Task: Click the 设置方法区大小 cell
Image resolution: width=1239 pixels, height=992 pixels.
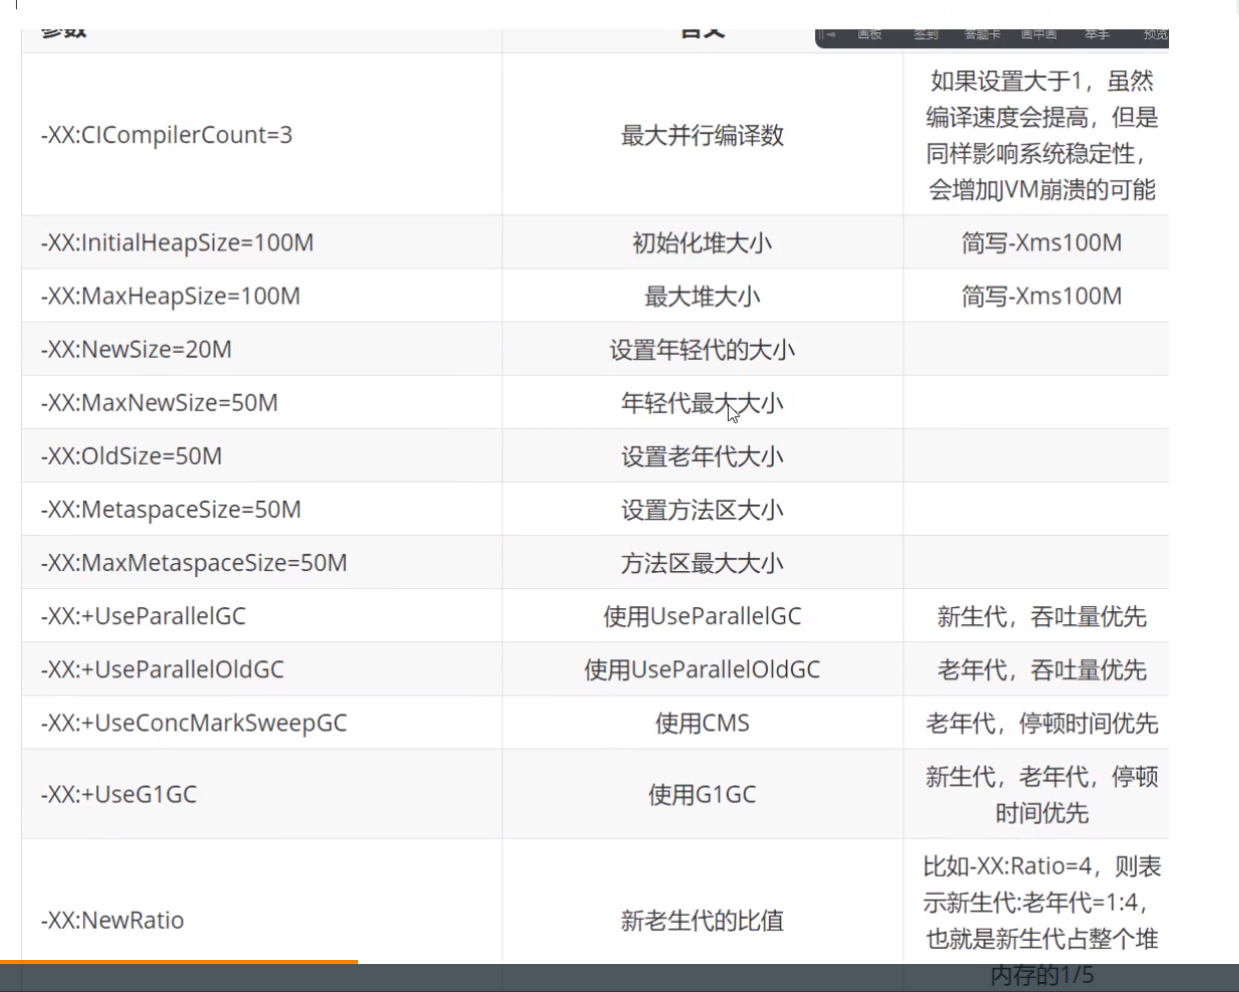Action: click(x=702, y=509)
